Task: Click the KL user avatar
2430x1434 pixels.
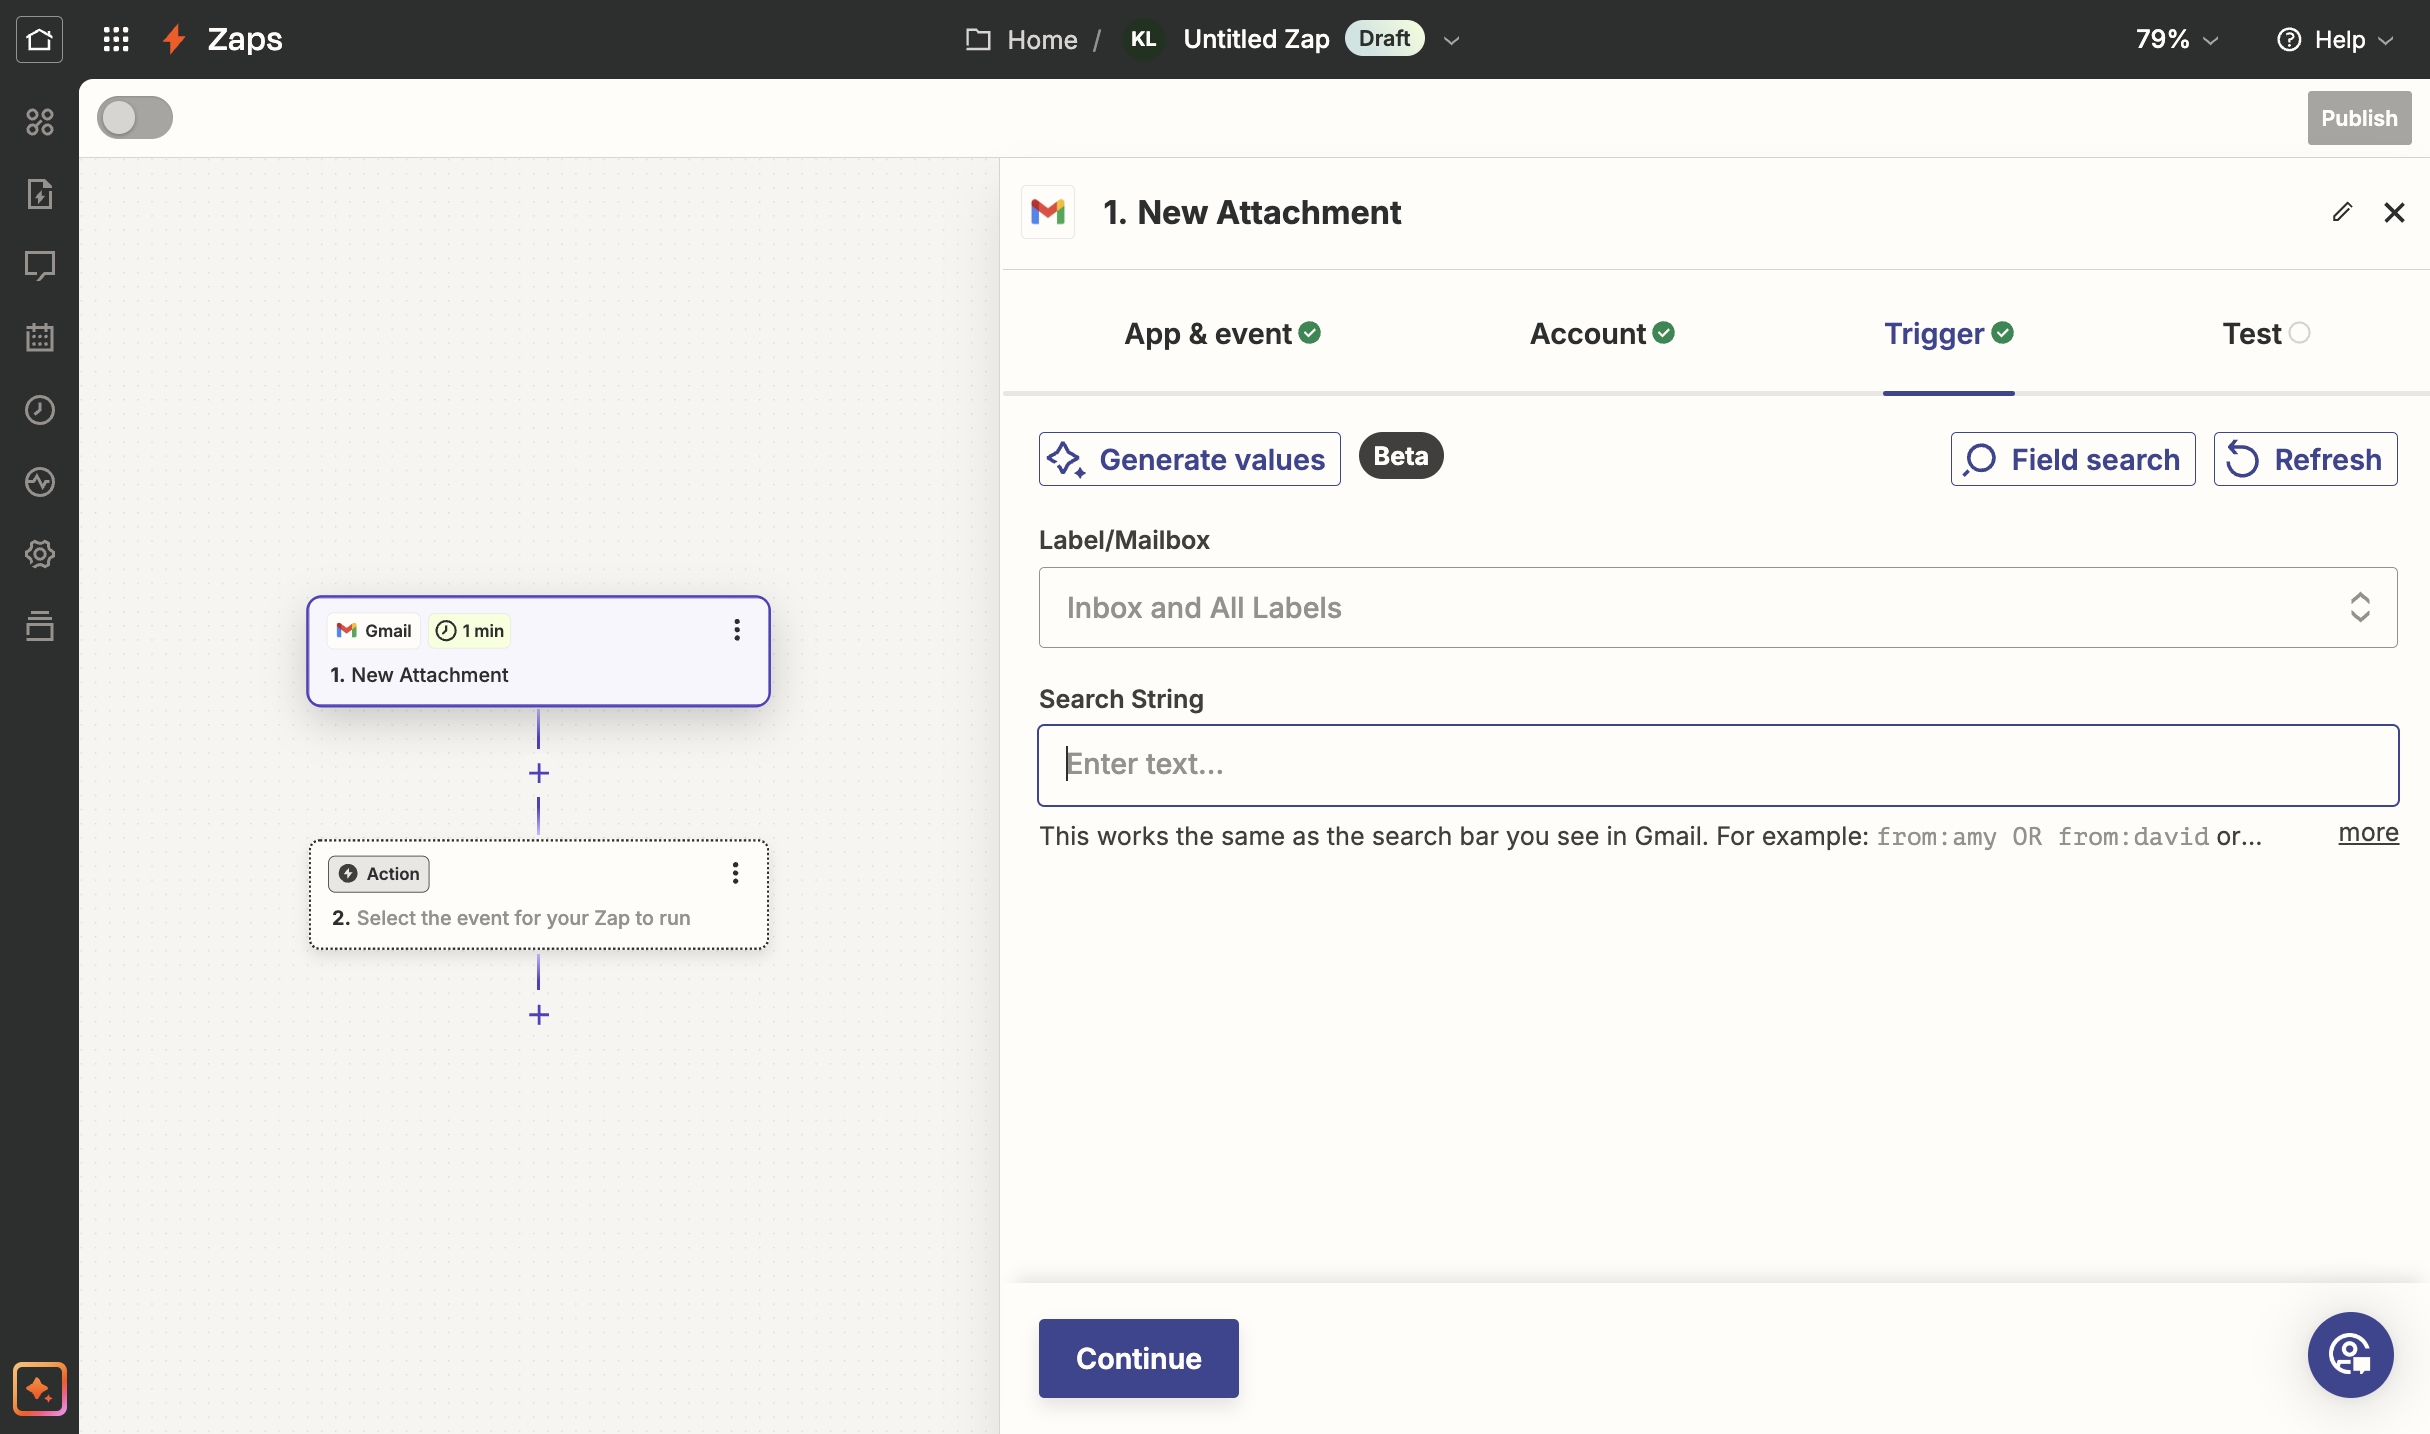Action: 1143,39
